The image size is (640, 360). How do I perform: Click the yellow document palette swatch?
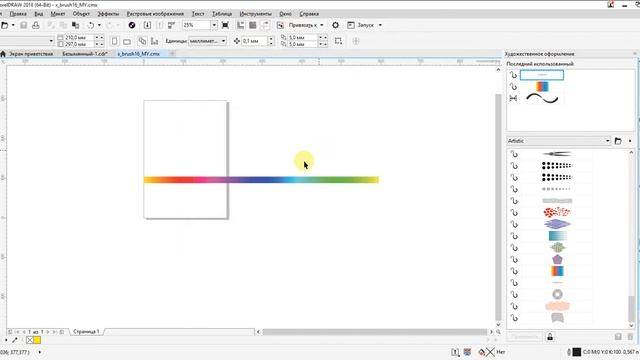37,340
